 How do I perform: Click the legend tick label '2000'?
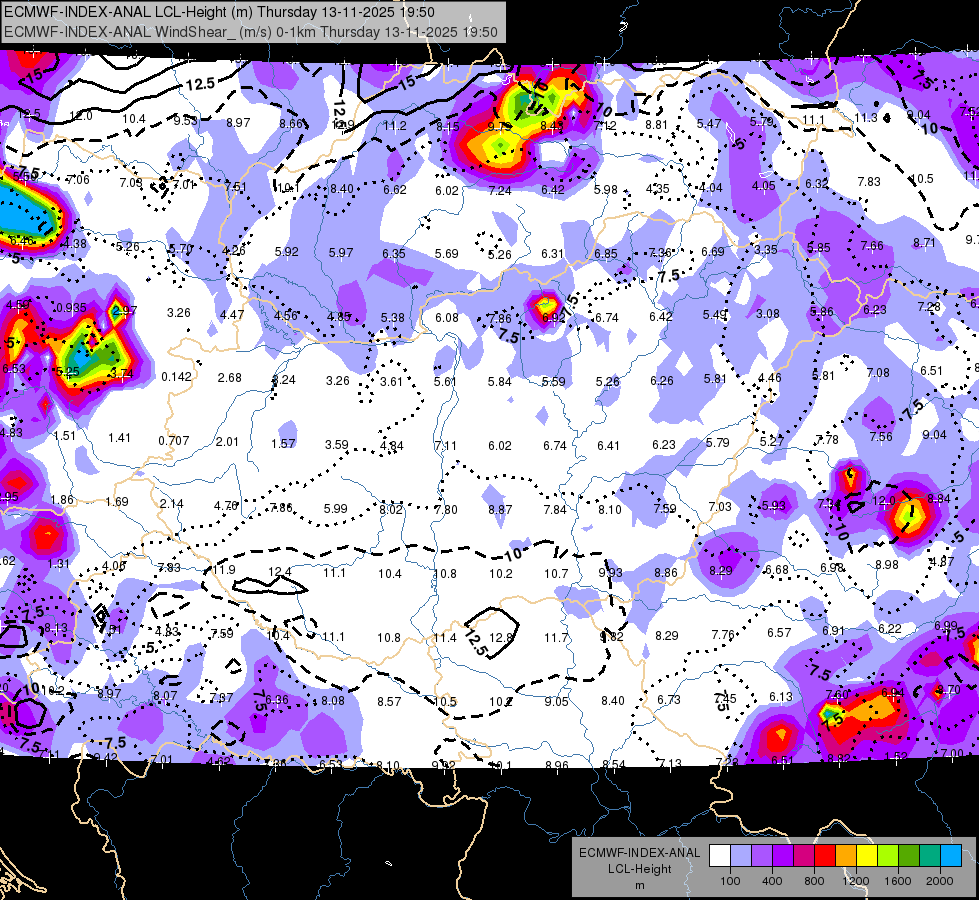tap(940, 881)
